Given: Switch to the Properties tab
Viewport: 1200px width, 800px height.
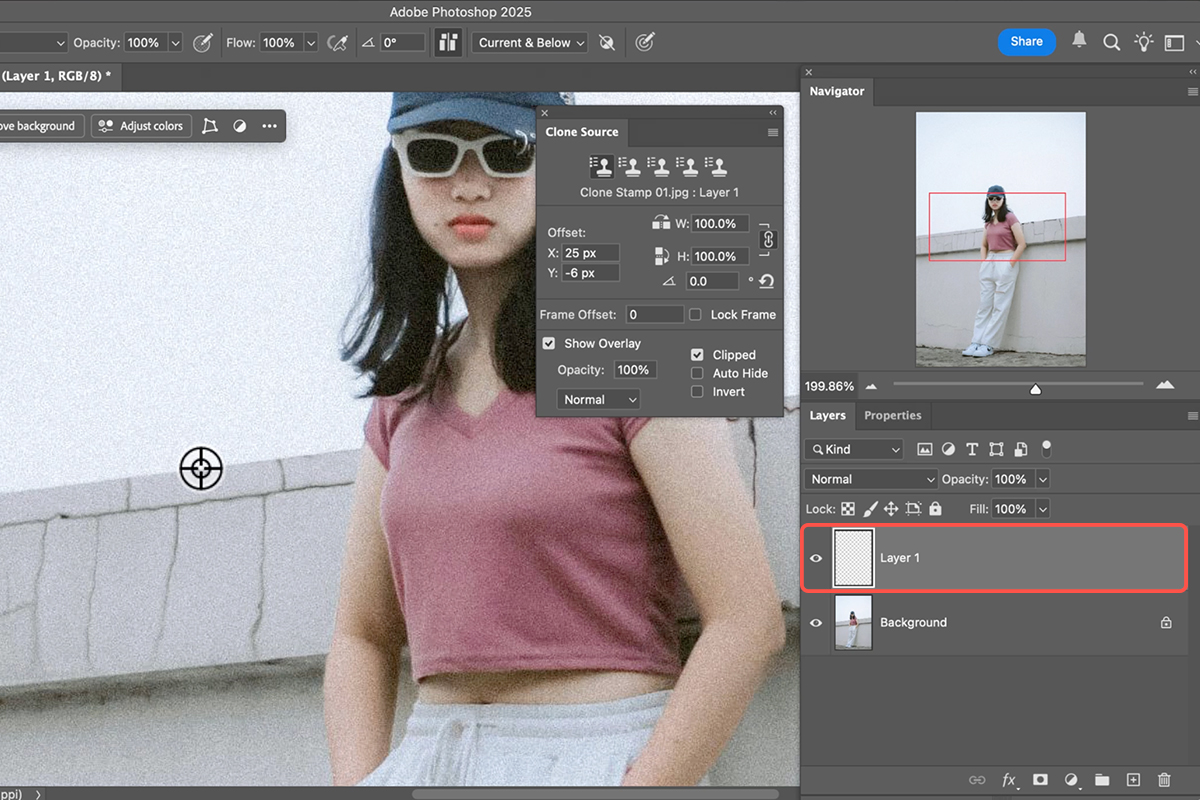Looking at the screenshot, I should coord(892,416).
